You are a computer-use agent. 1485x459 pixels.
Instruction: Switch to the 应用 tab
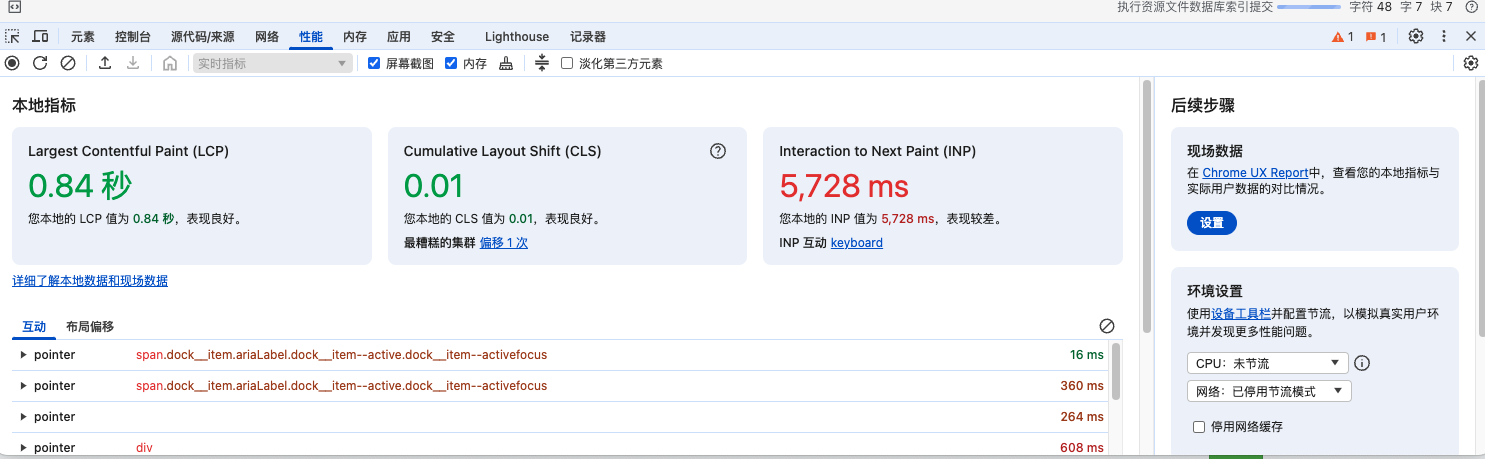(399, 37)
